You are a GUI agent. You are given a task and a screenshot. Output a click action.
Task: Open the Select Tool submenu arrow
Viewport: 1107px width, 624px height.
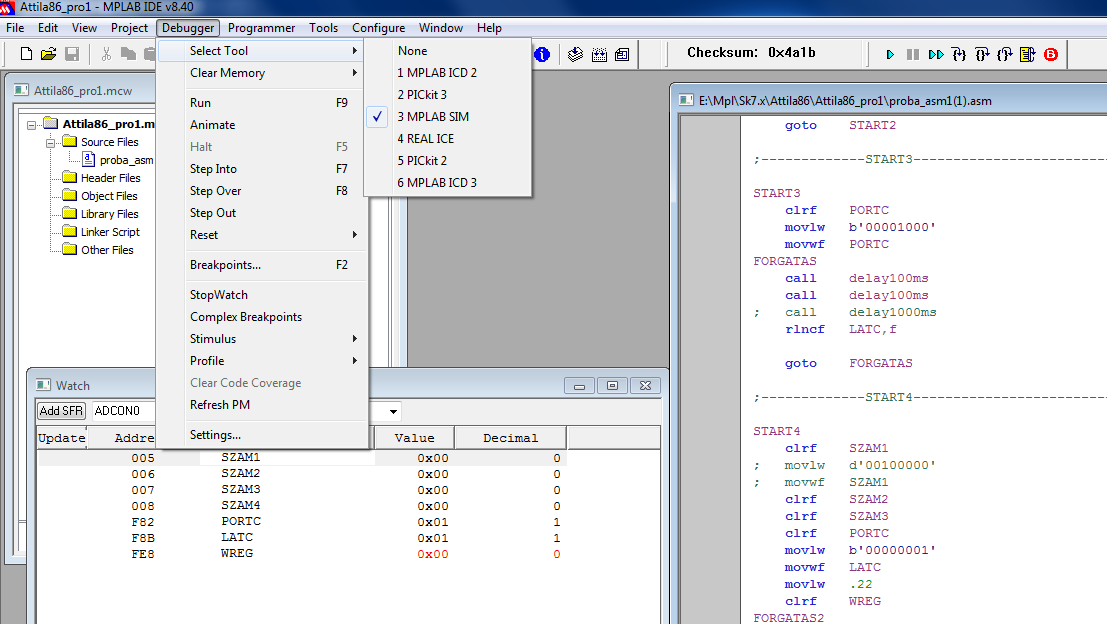click(354, 51)
